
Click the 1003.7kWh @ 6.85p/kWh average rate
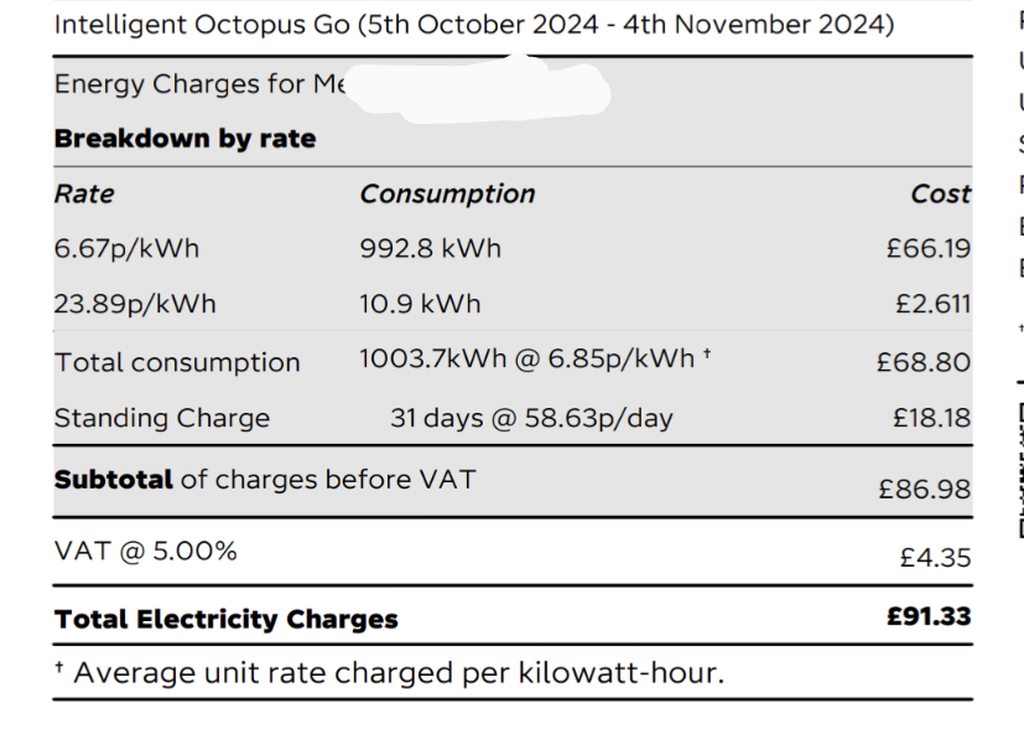535,359
